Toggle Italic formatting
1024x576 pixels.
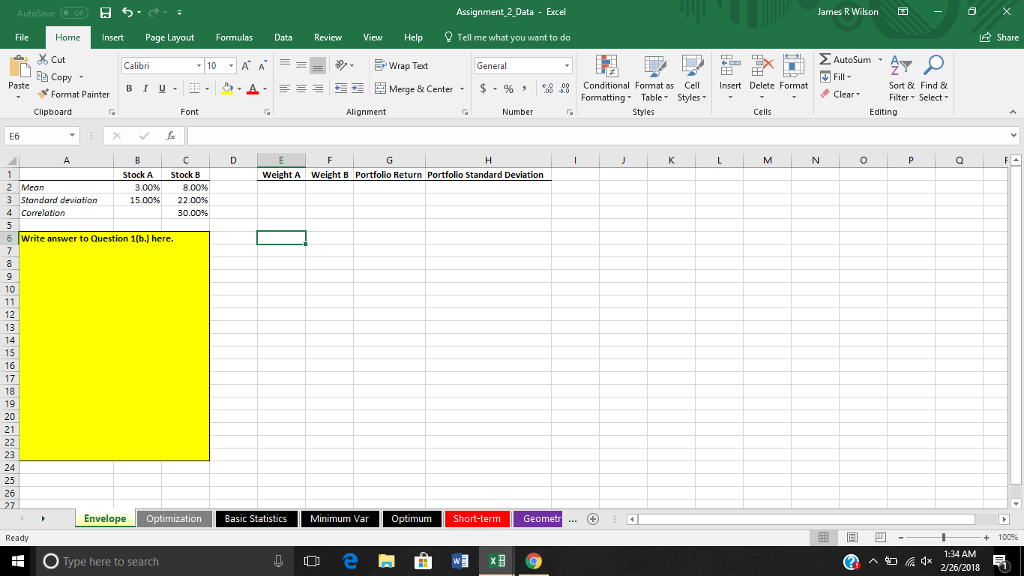(x=145, y=89)
